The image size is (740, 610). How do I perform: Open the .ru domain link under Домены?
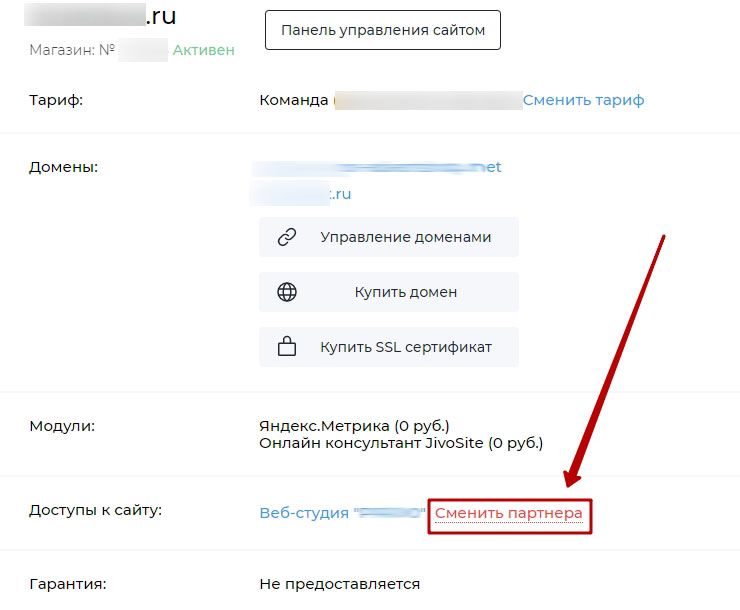tap(301, 194)
